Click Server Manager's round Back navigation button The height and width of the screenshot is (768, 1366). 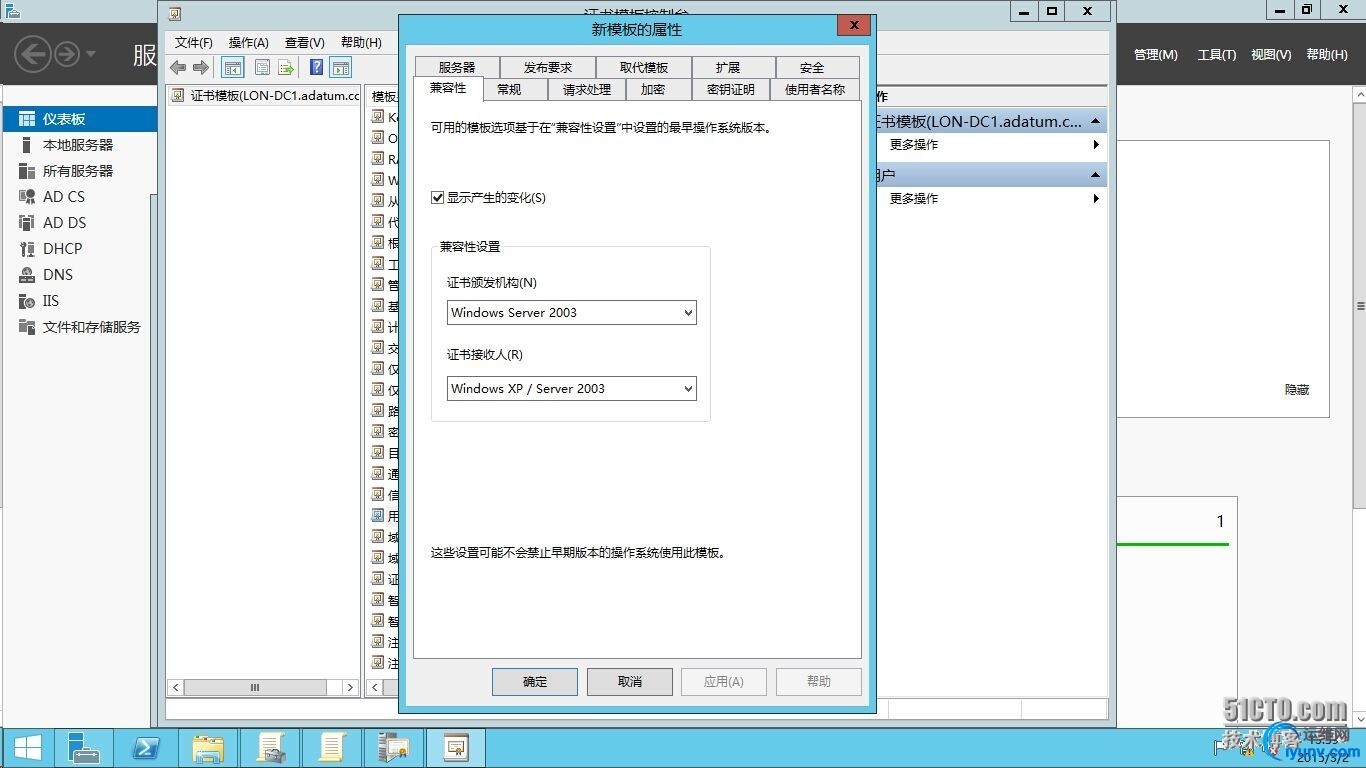(33, 54)
